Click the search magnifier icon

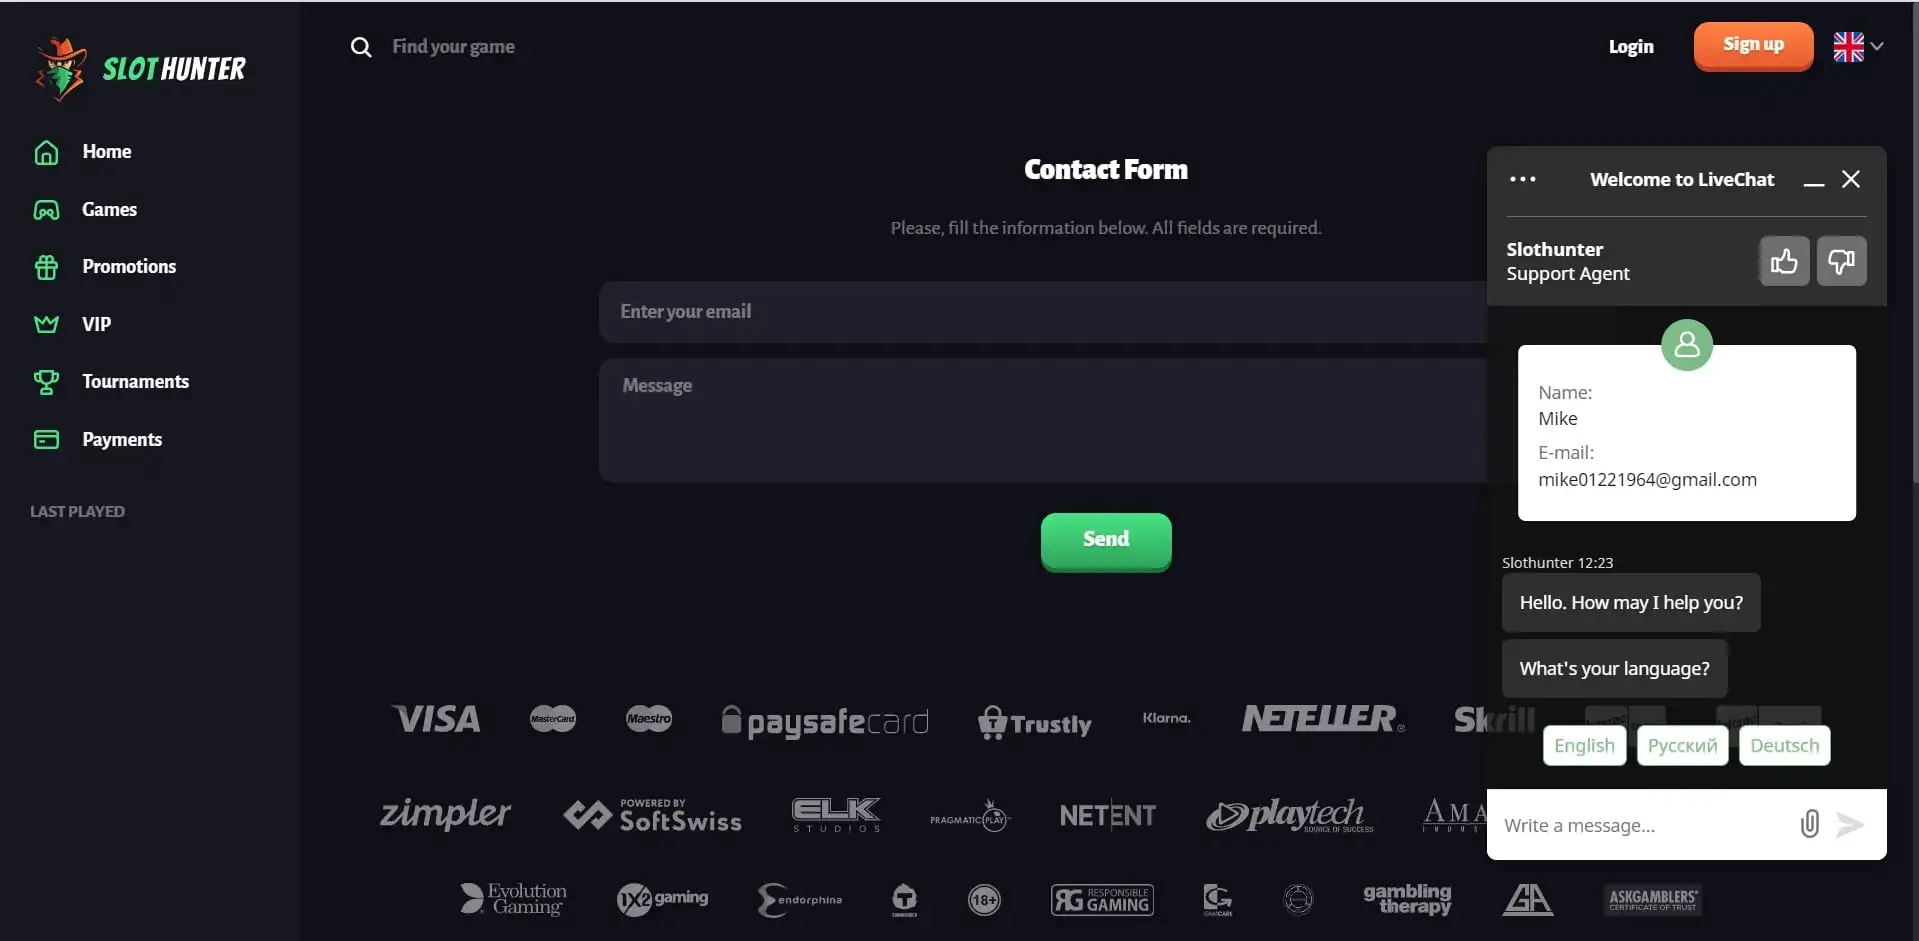tap(361, 47)
